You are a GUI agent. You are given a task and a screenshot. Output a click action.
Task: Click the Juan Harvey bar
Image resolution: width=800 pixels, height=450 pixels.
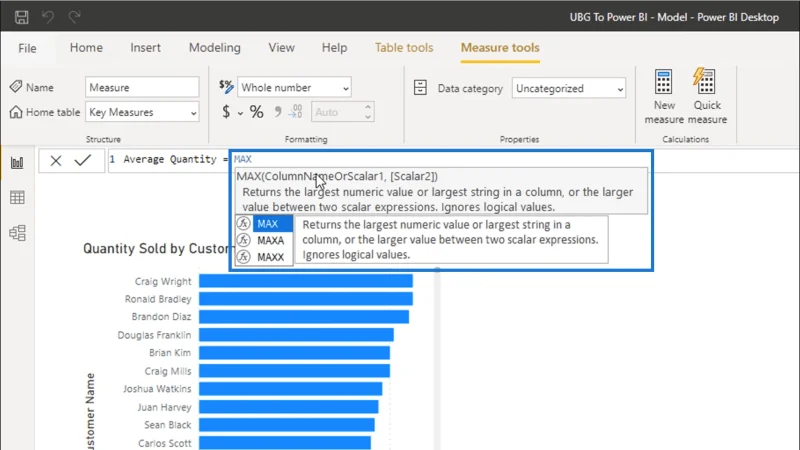point(289,407)
